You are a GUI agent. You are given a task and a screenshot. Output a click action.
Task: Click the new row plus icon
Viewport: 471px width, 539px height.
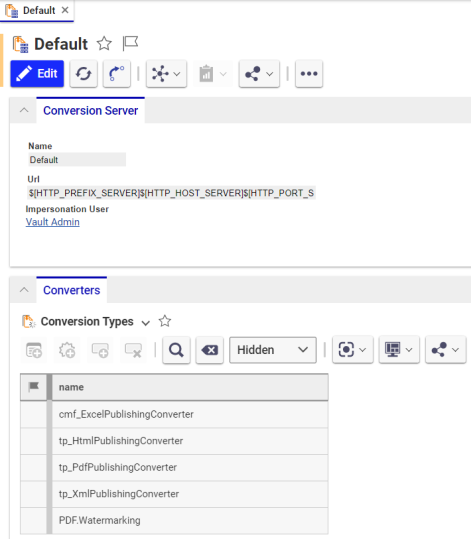(34, 350)
